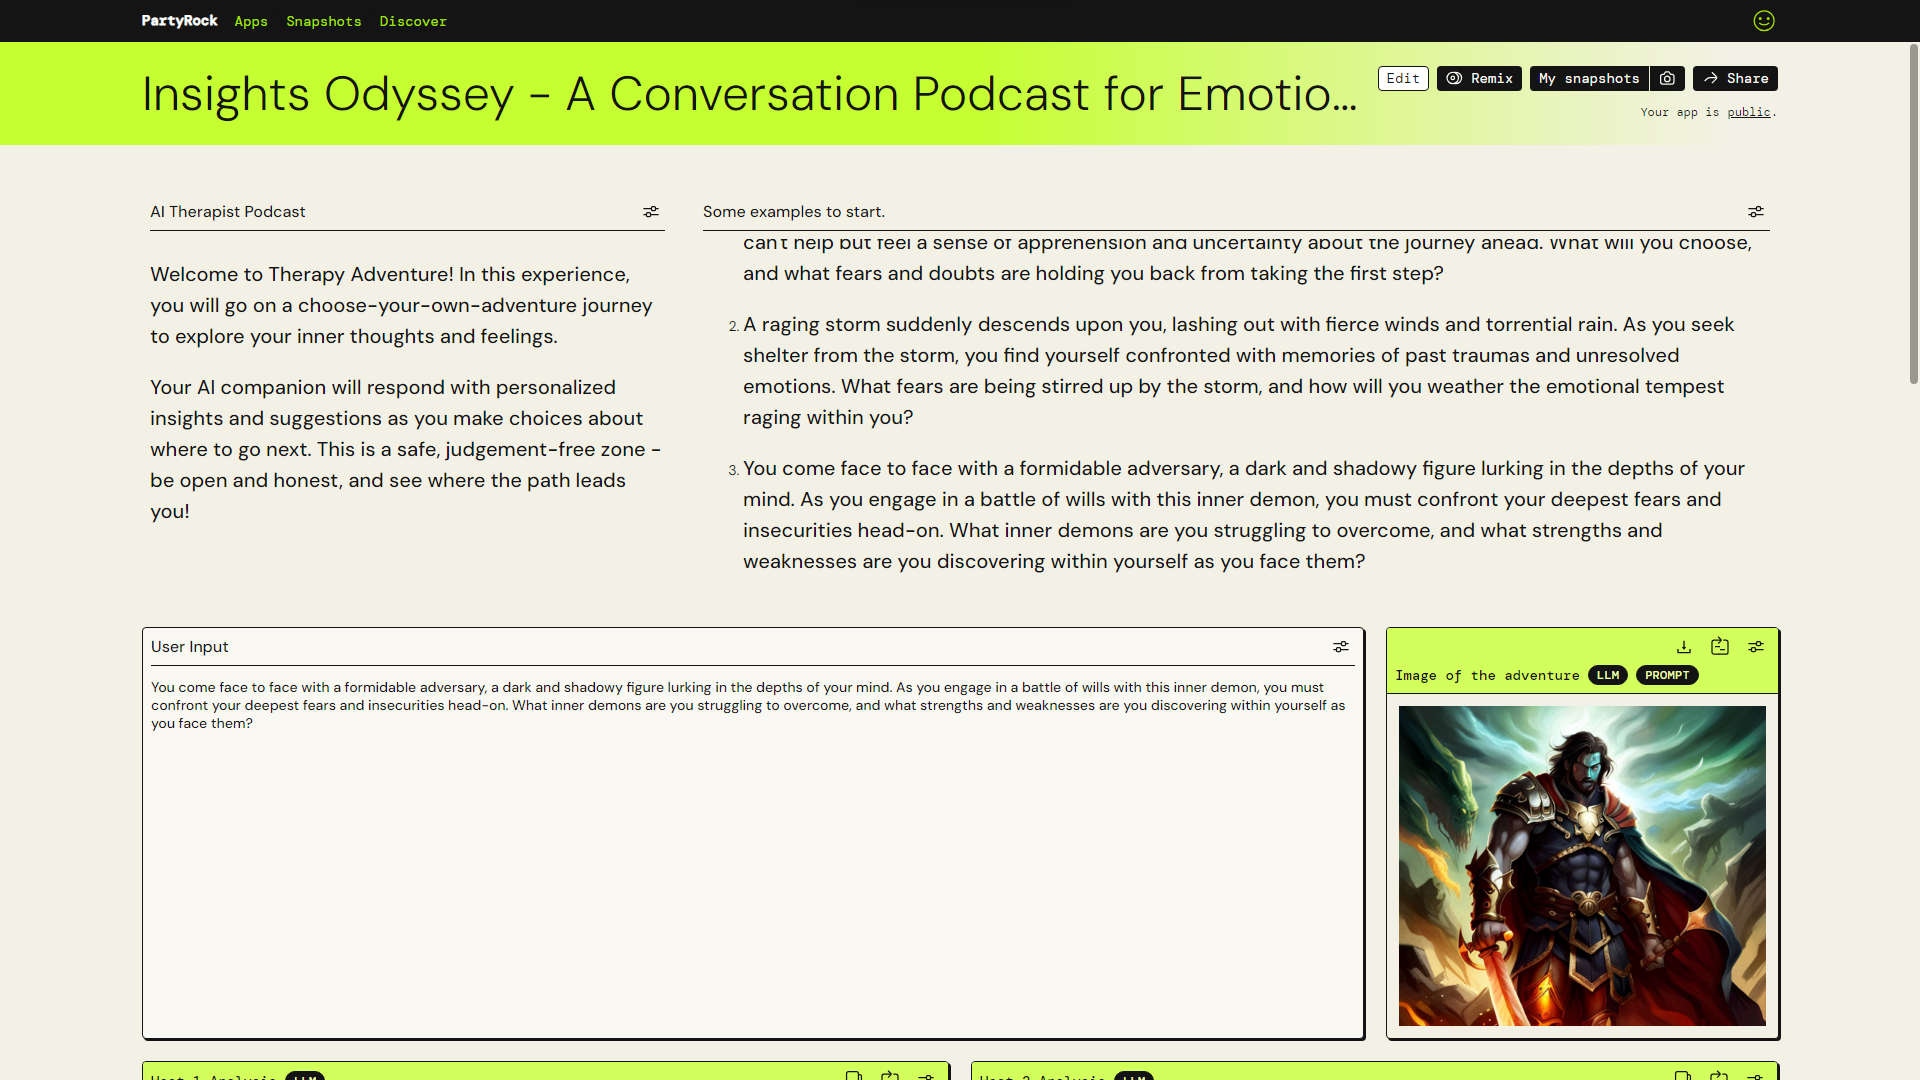
Task: Download the adventure image
Action: (x=1684, y=646)
